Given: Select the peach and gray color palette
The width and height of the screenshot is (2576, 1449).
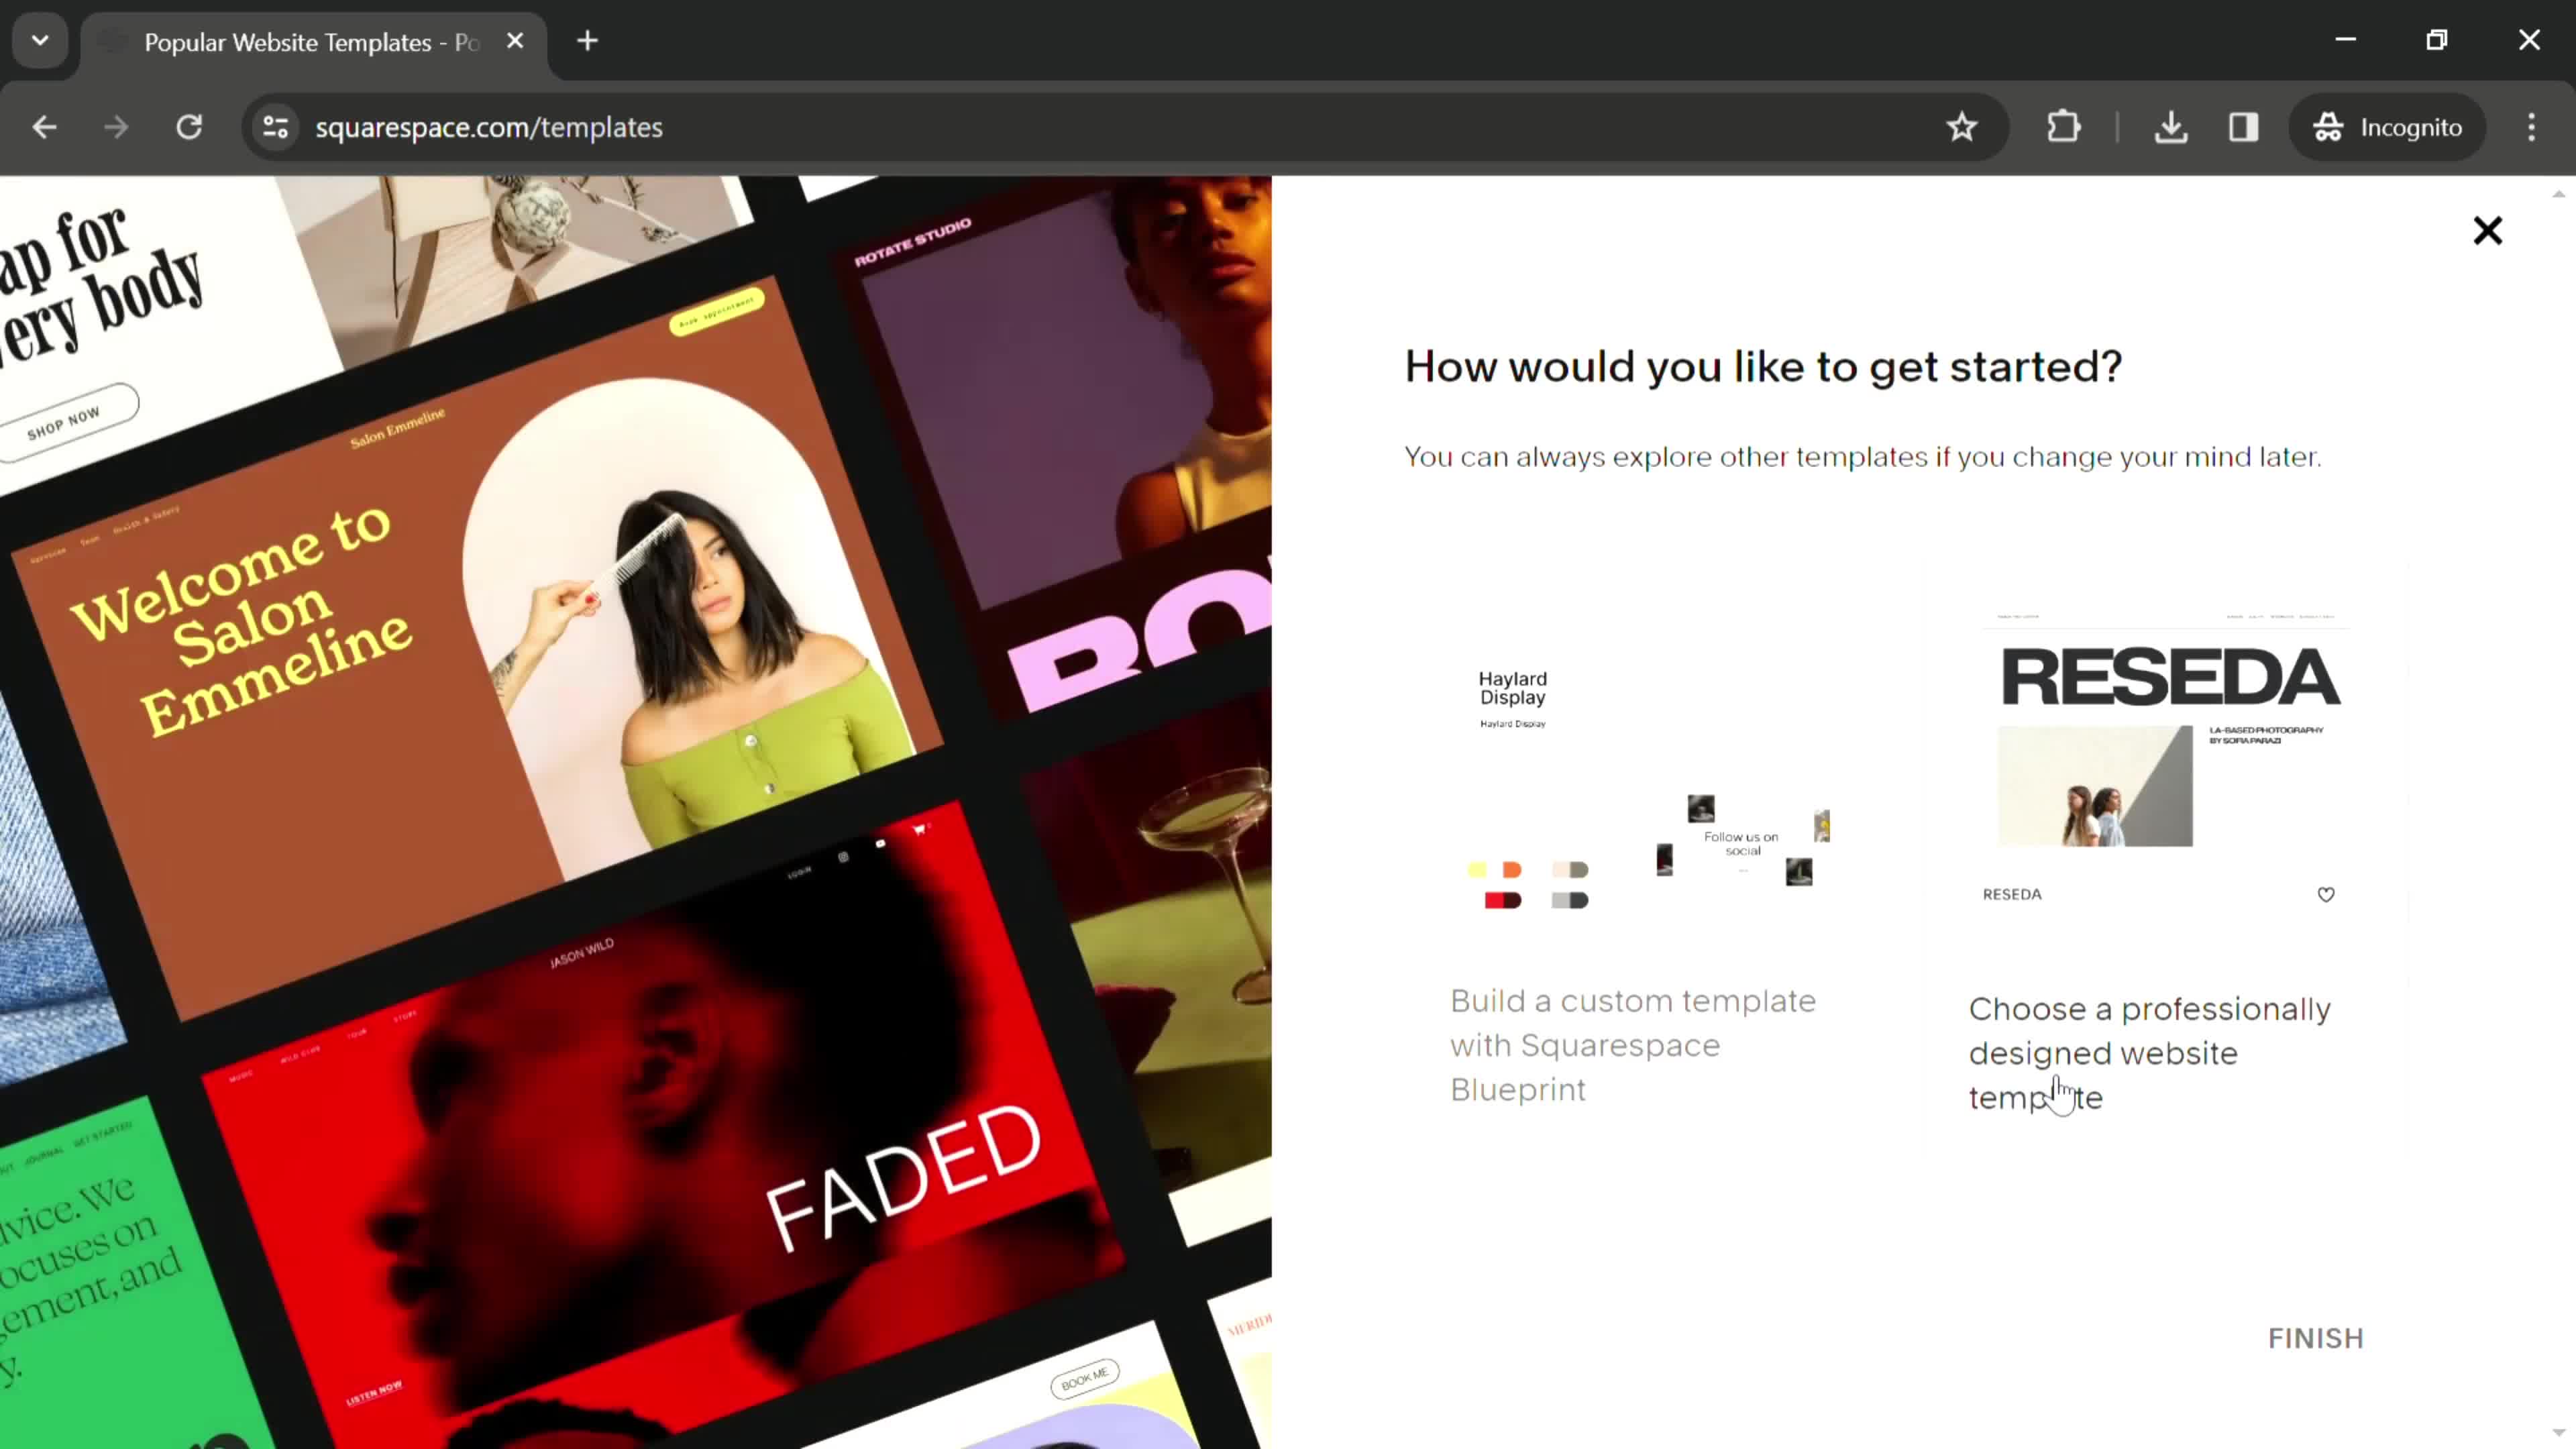Looking at the screenshot, I should click(x=1569, y=869).
